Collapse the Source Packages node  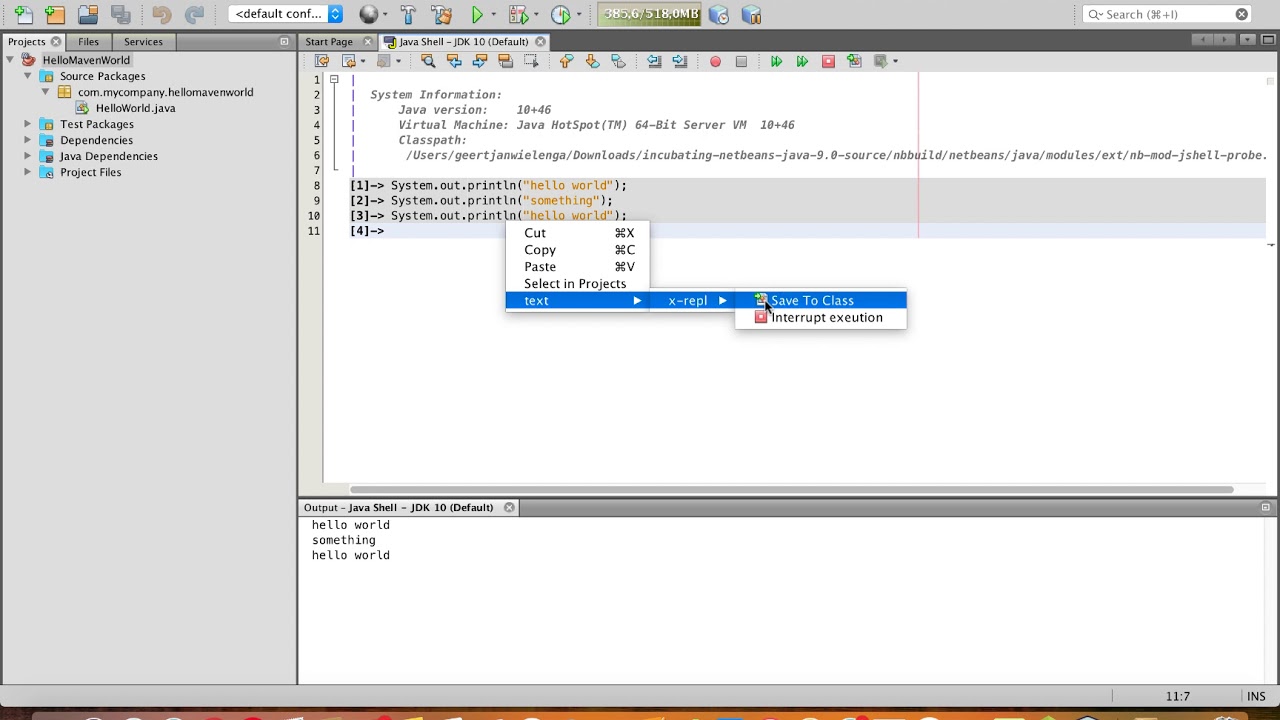[x=28, y=76]
